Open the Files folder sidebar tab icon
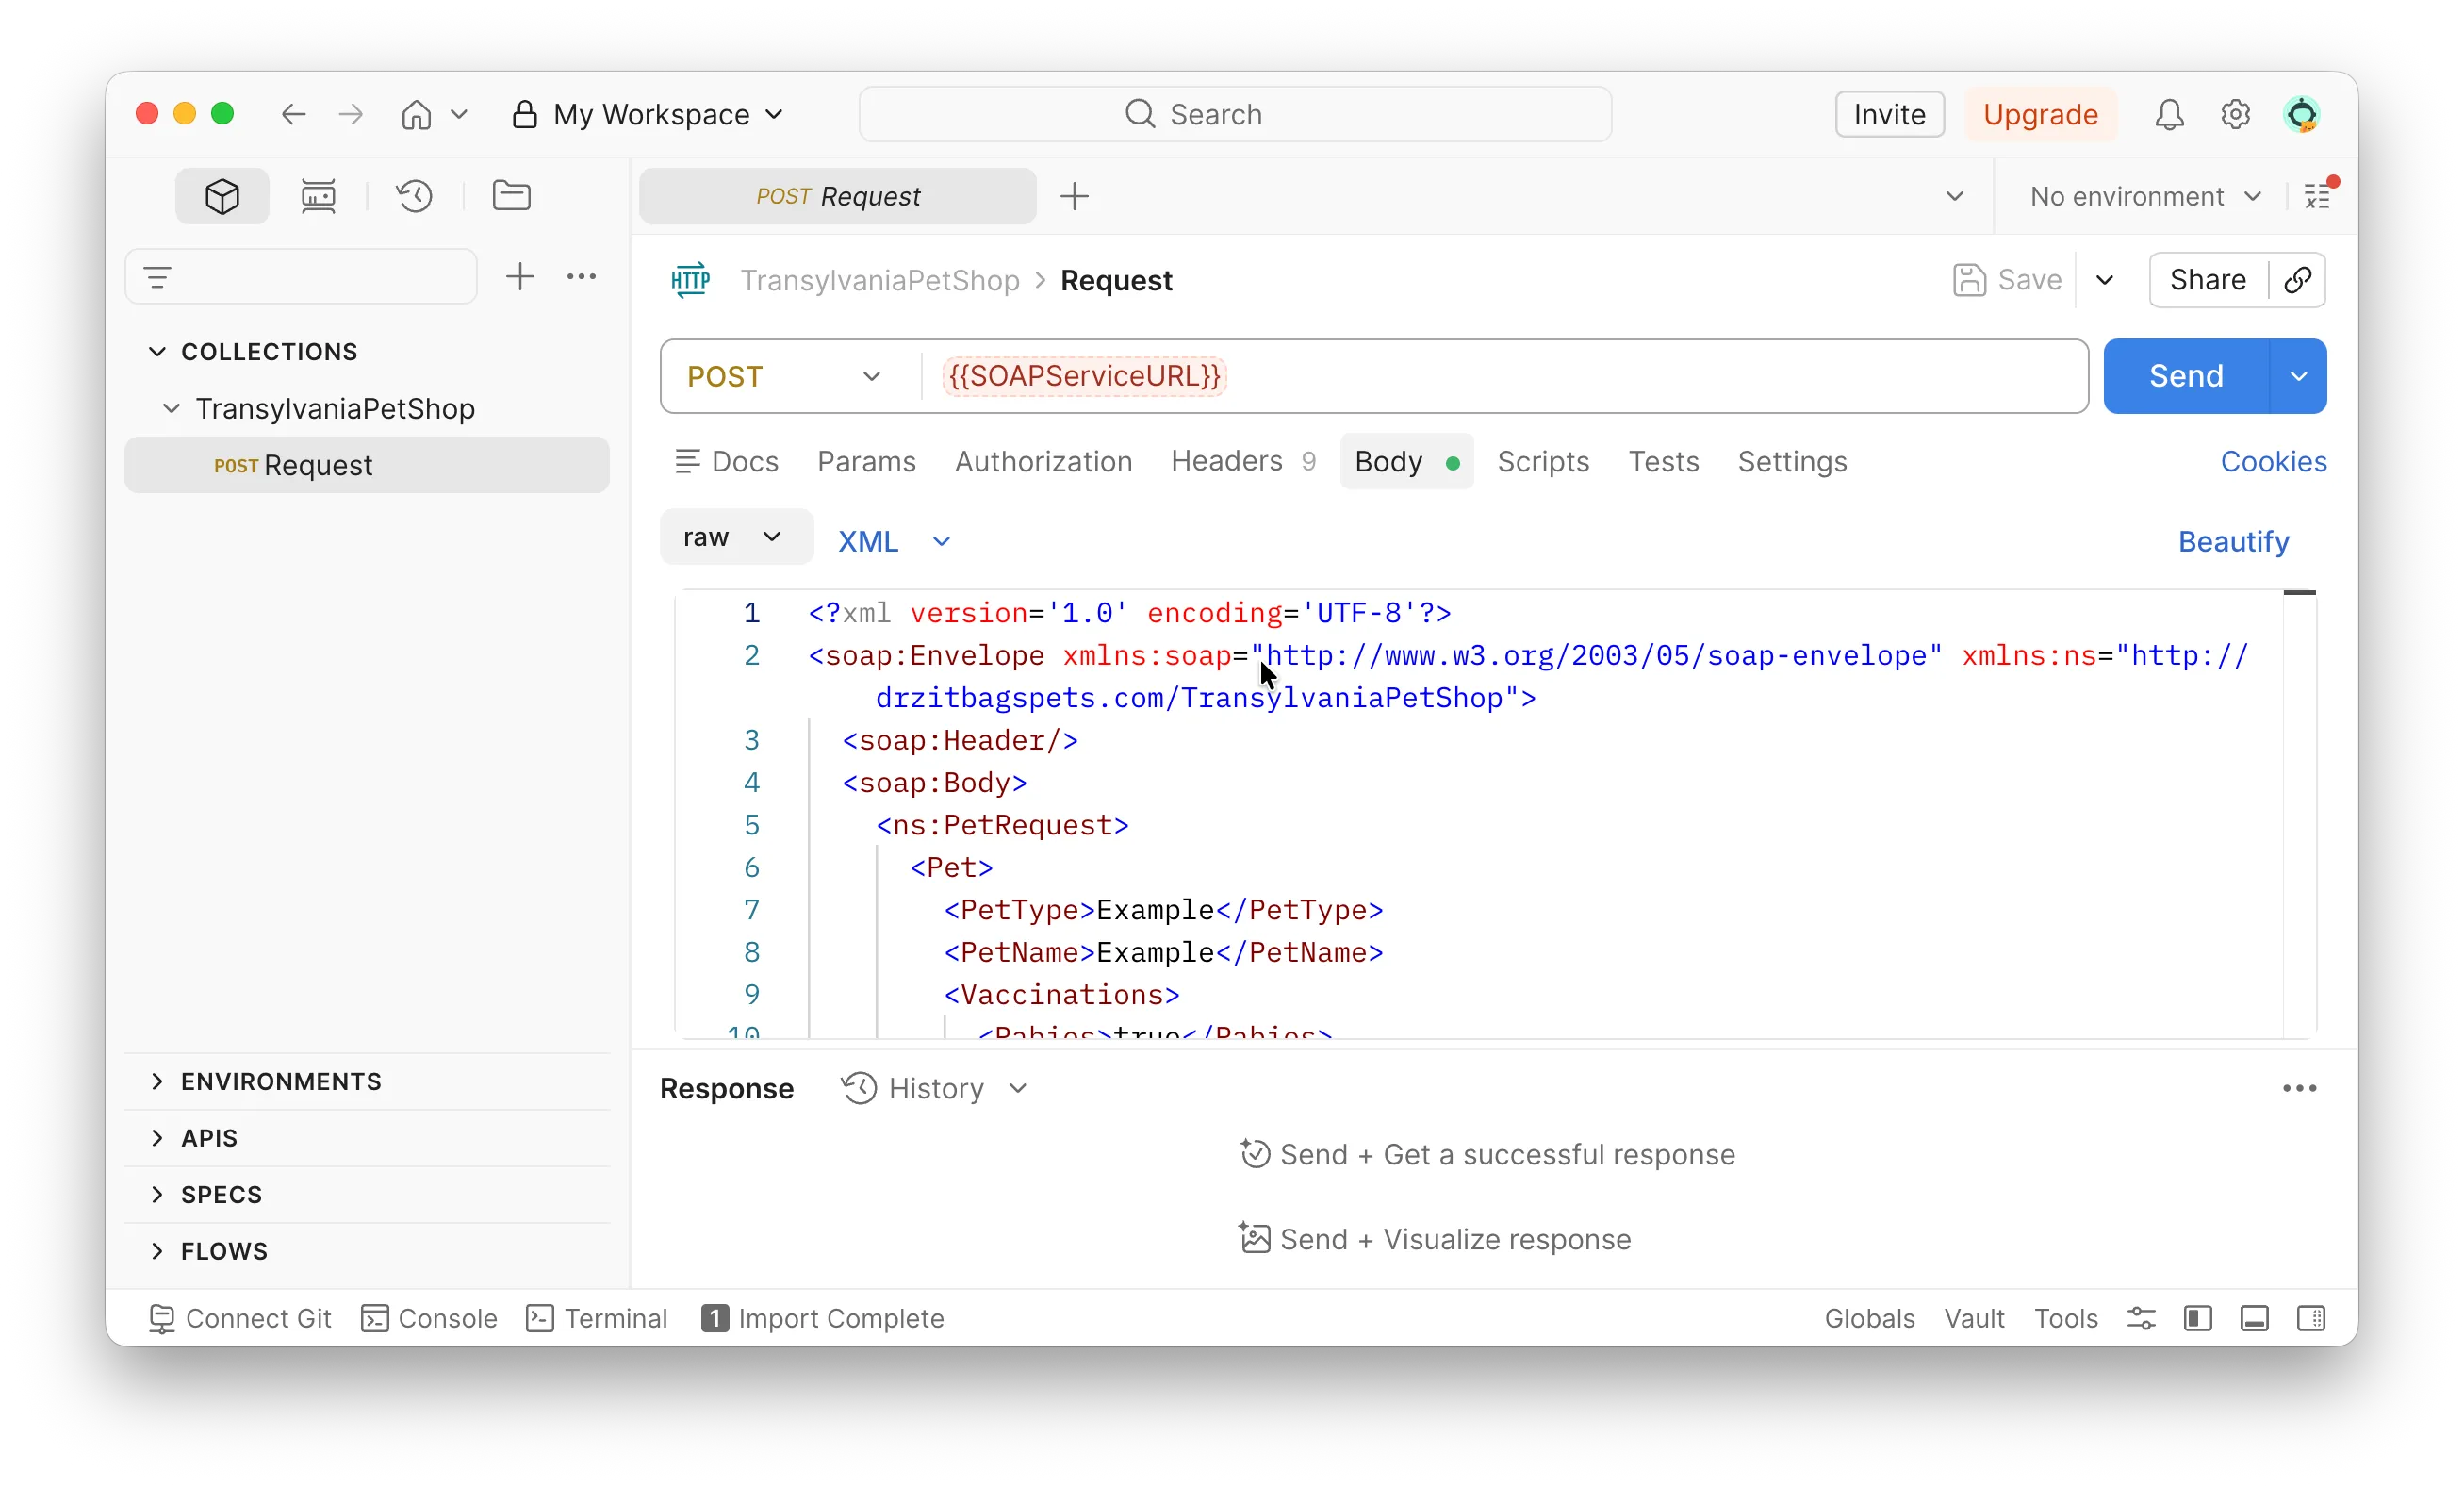2464x1486 pixels. (511, 196)
